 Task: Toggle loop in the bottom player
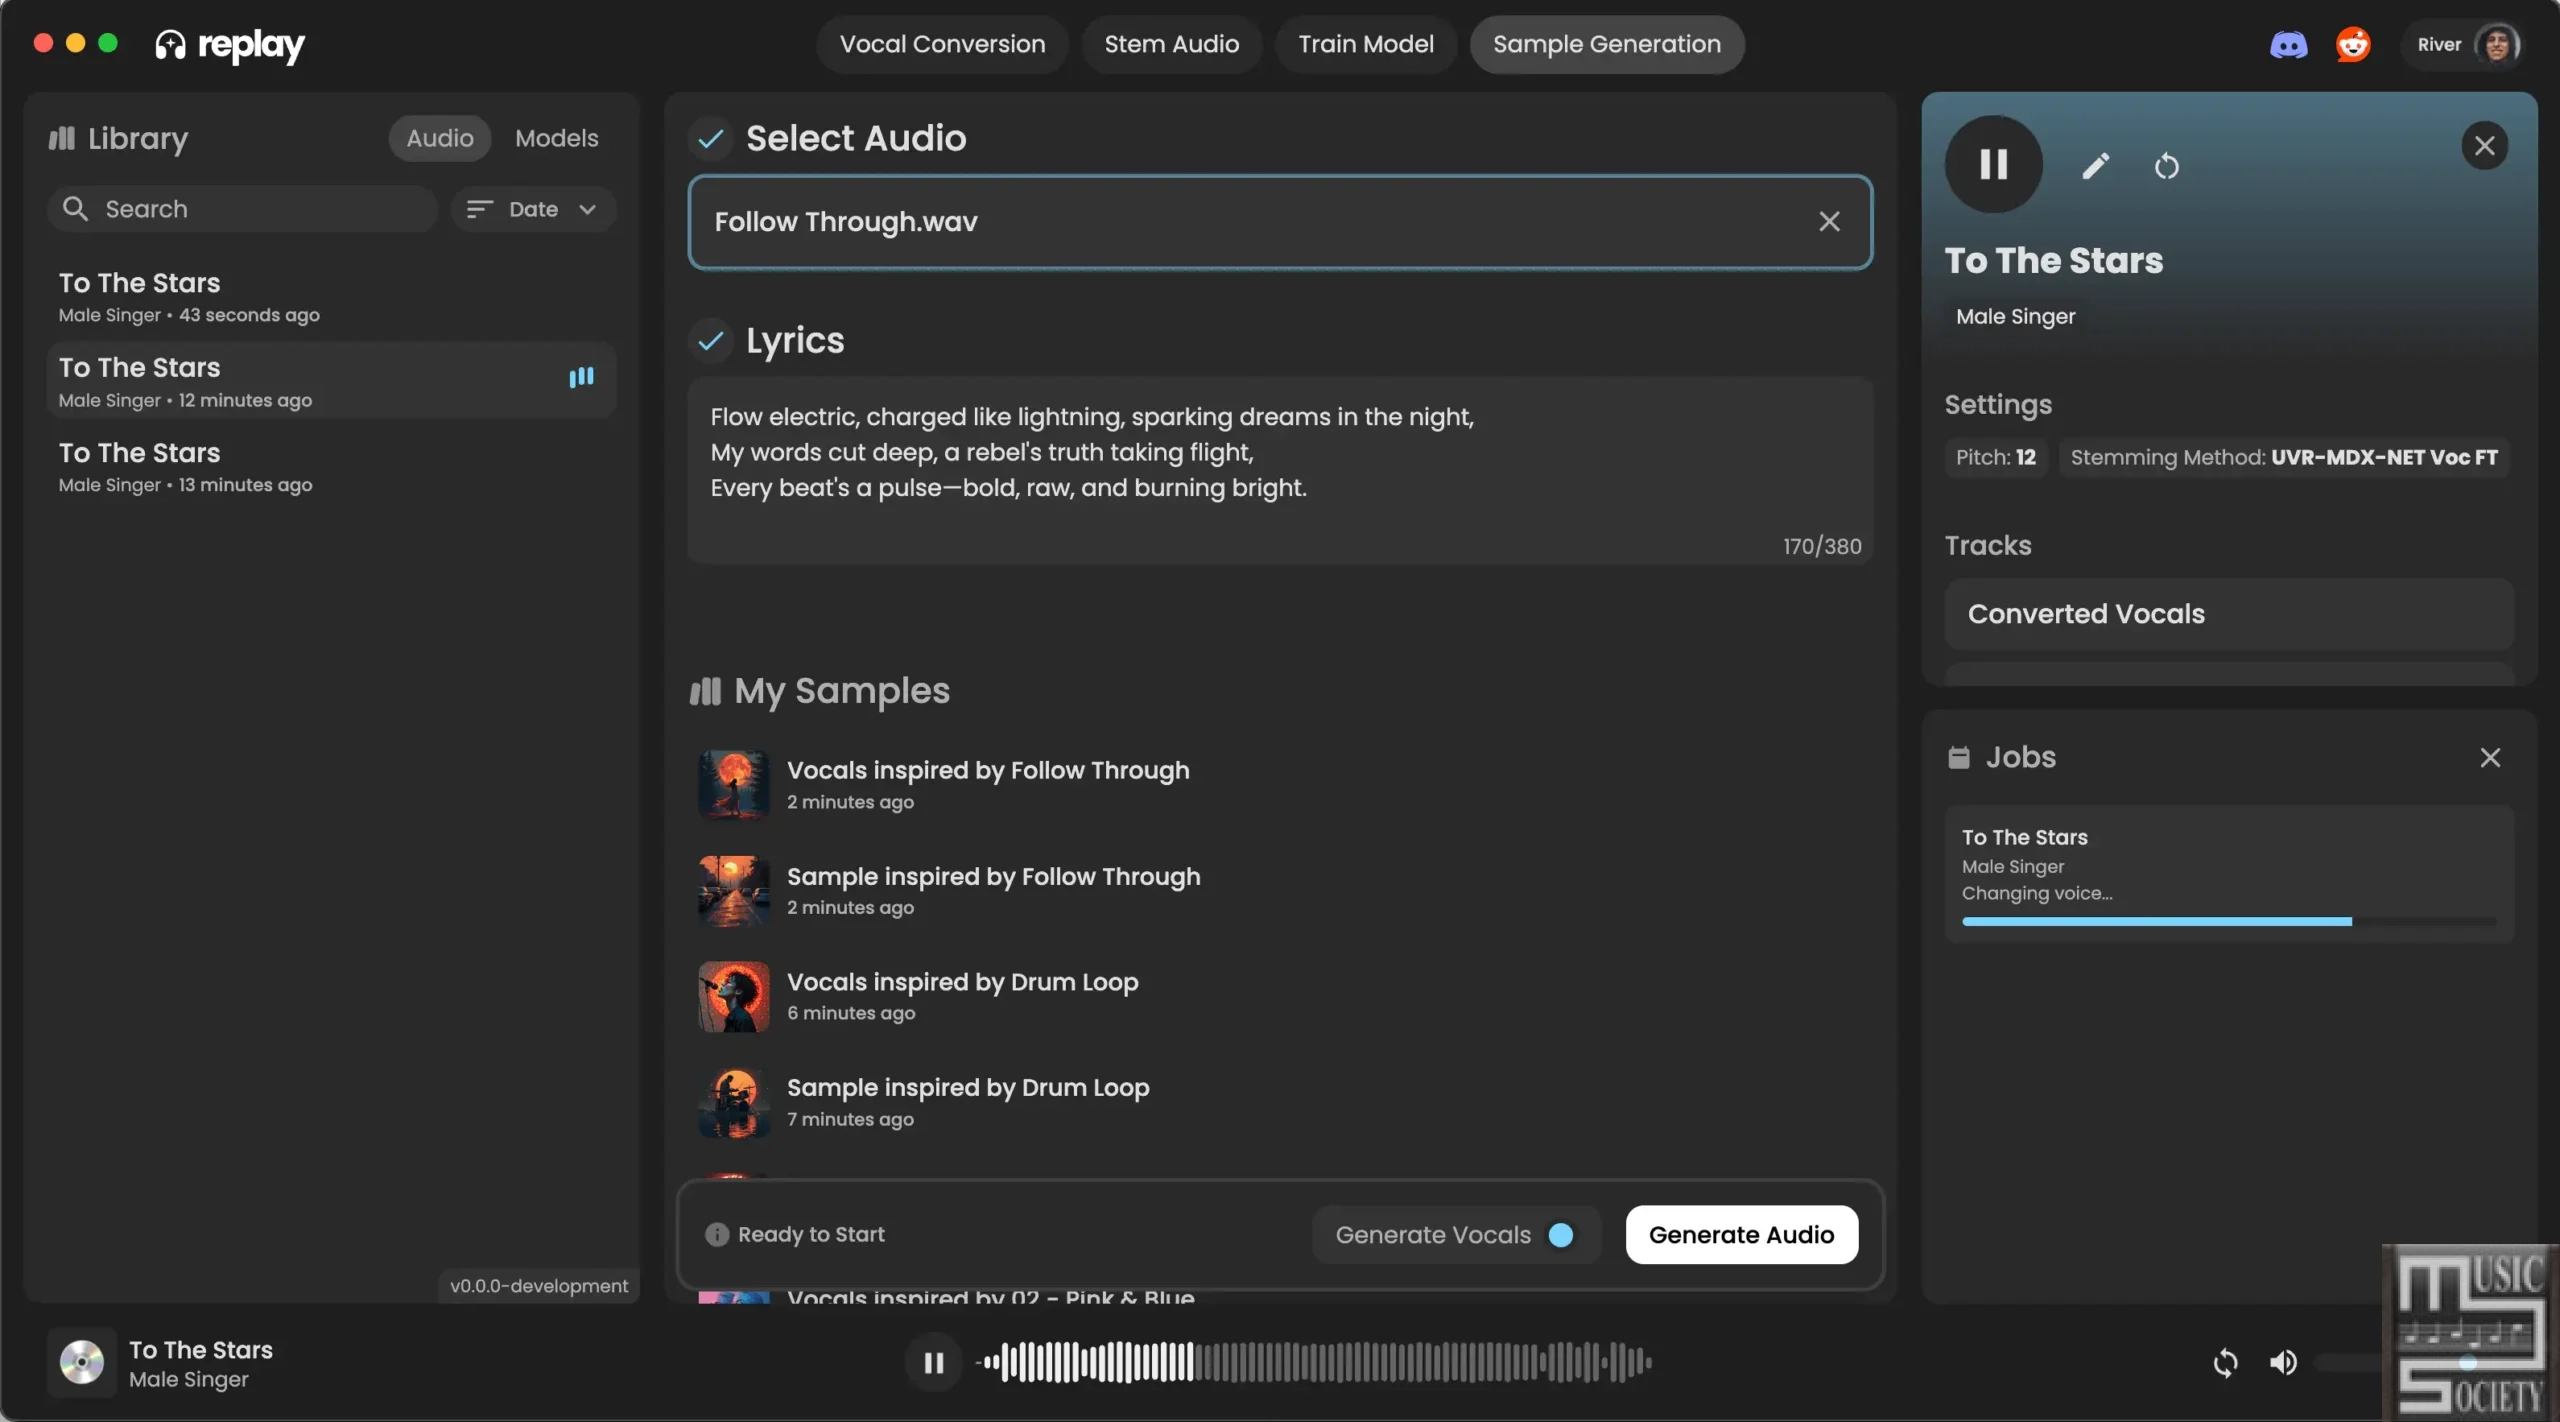pyautogui.click(x=2225, y=1362)
